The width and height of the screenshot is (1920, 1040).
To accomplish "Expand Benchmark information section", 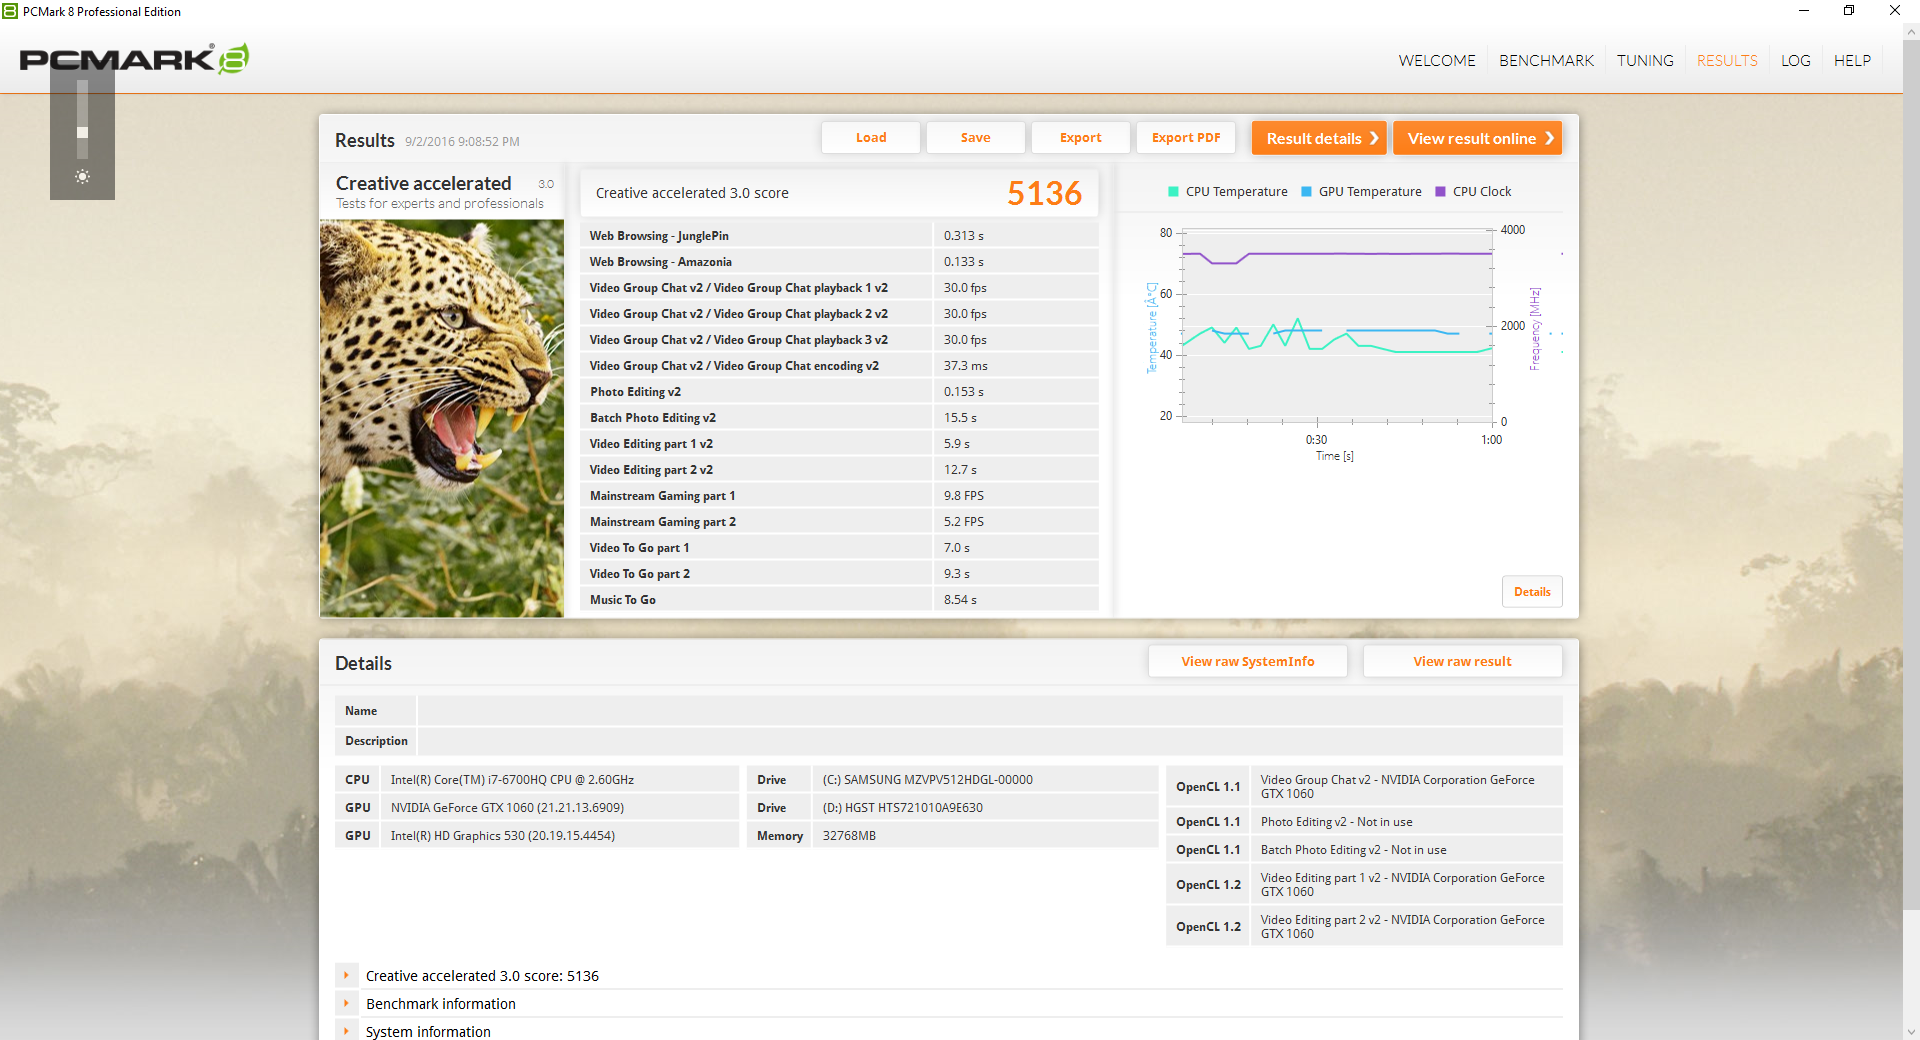I will [x=346, y=1003].
